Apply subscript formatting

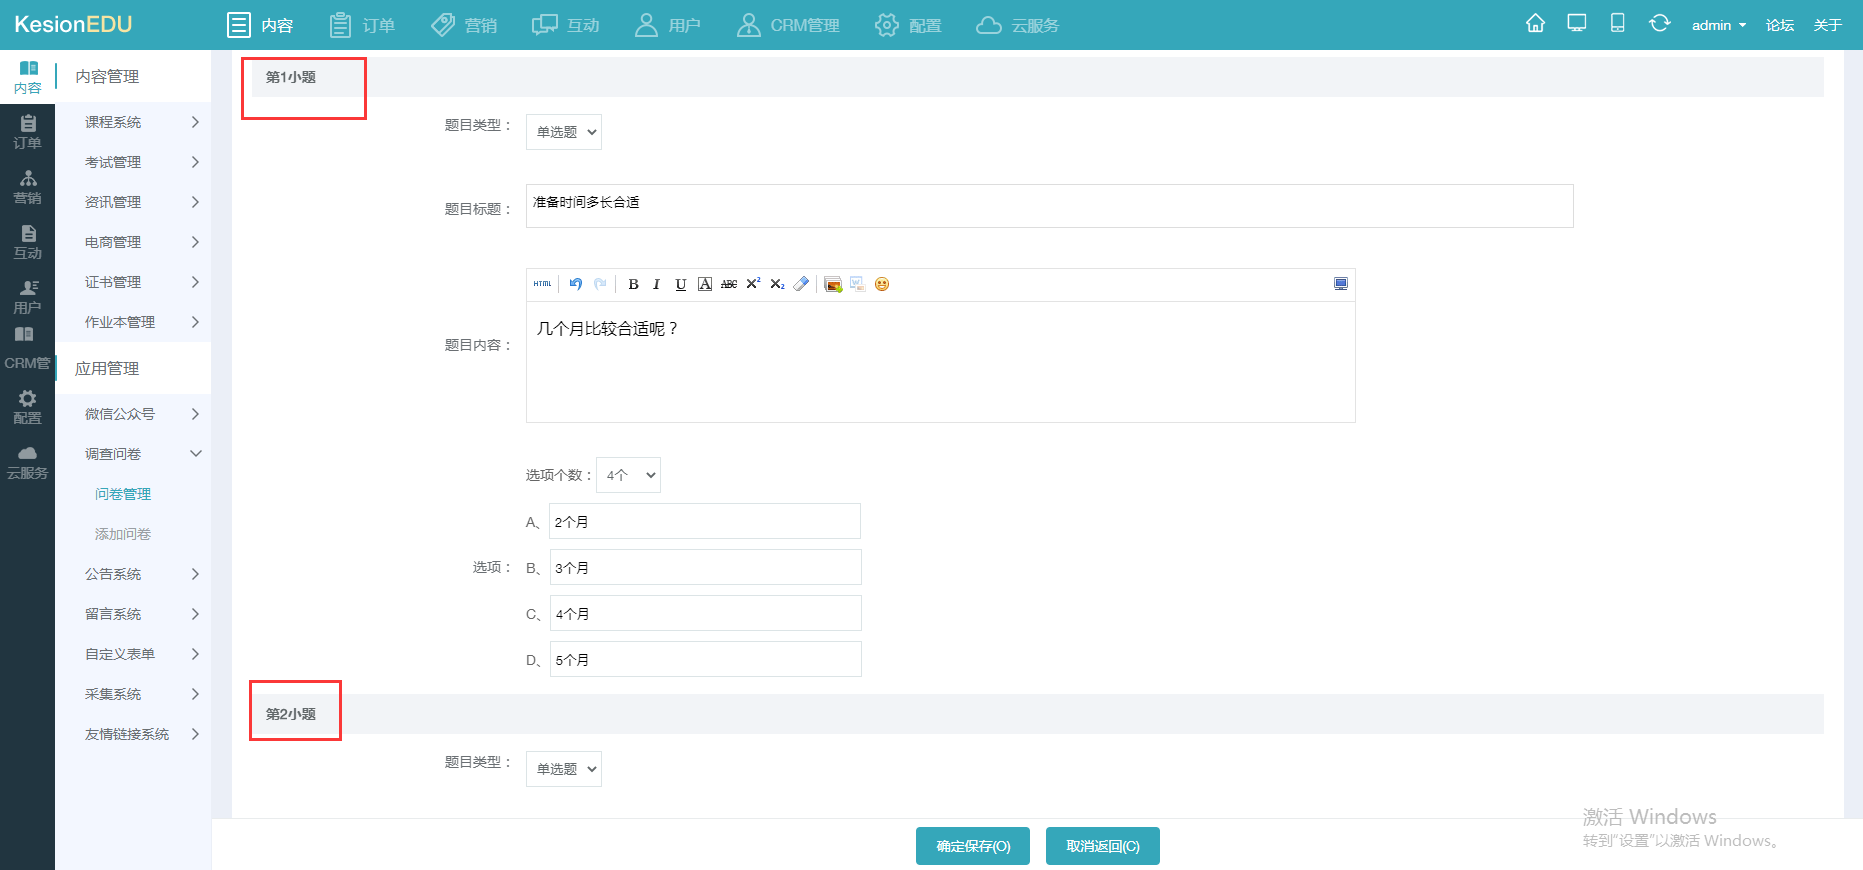tap(777, 284)
